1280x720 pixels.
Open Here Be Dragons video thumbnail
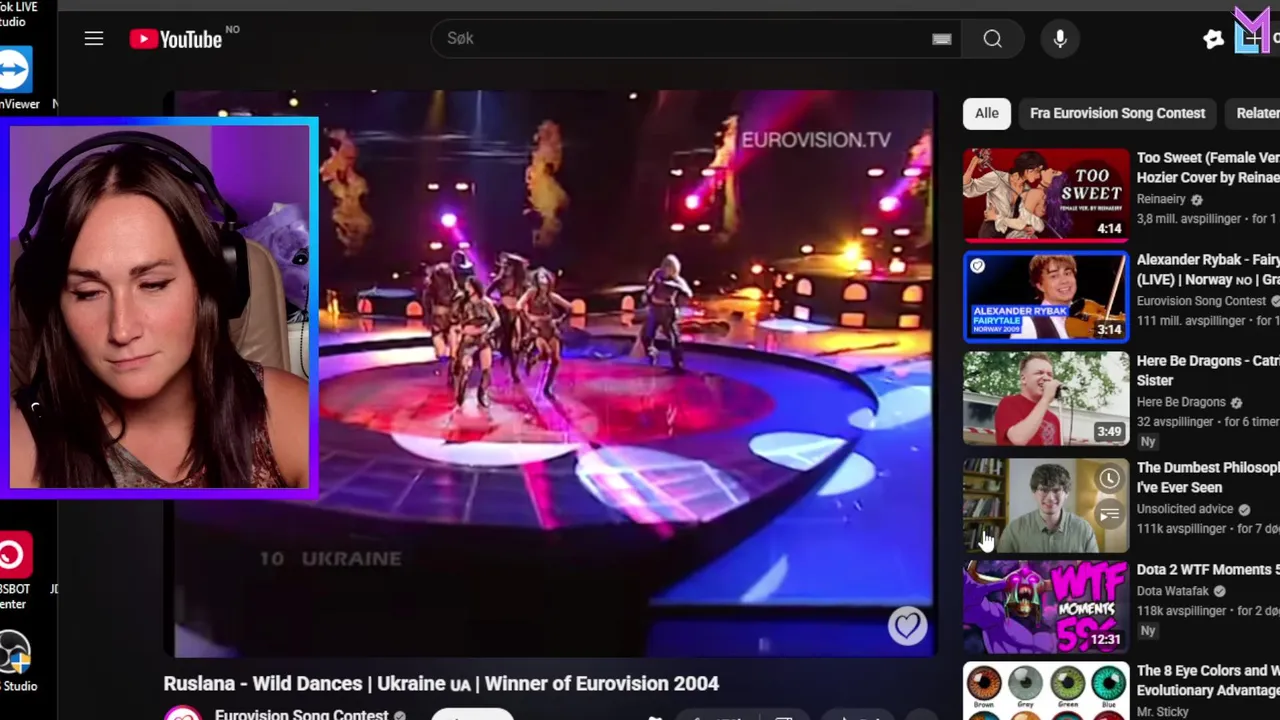[1046, 398]
